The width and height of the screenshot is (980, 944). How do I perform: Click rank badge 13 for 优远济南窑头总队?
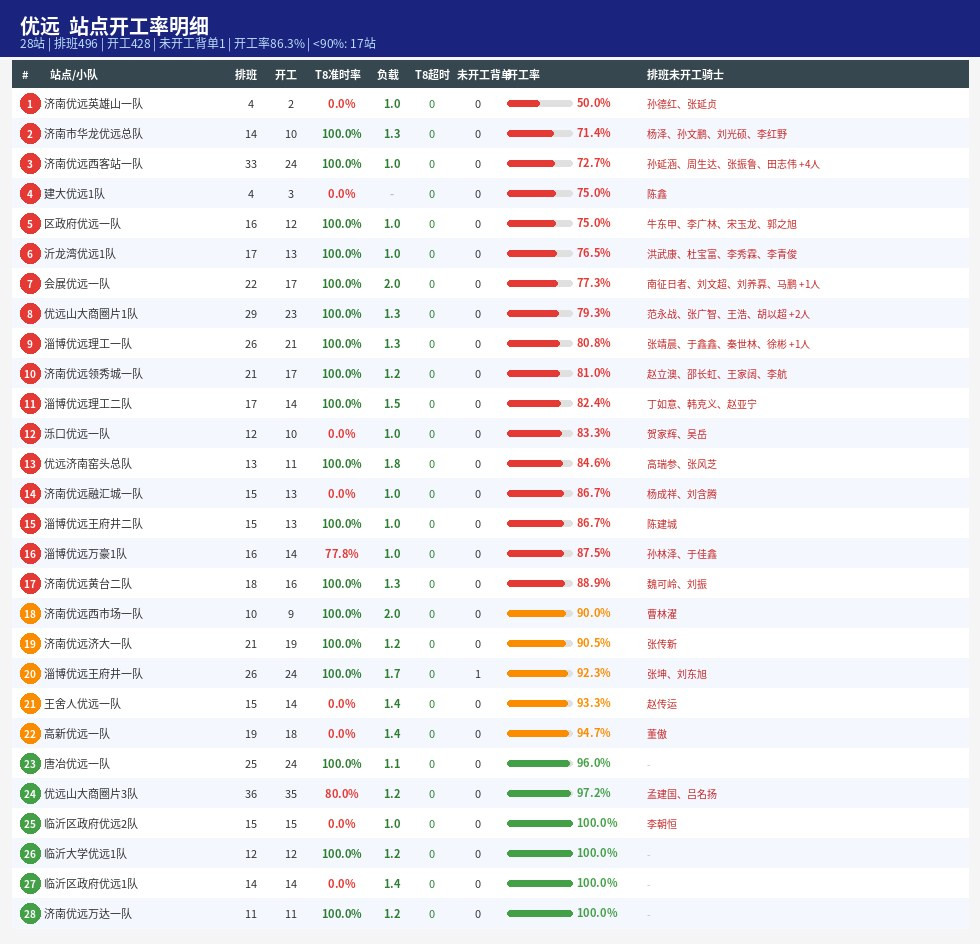tap(29, 464)
